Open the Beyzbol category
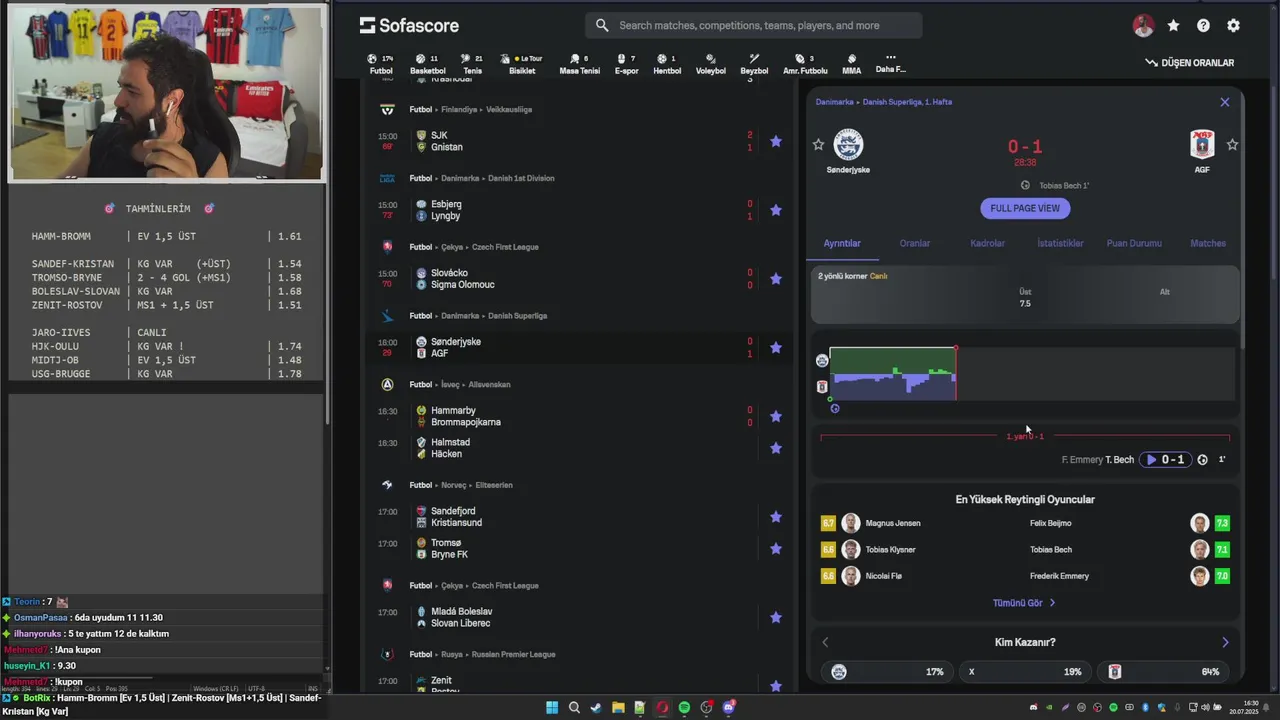Viewport: 1280px width, 720px height. tap(754, 64)
